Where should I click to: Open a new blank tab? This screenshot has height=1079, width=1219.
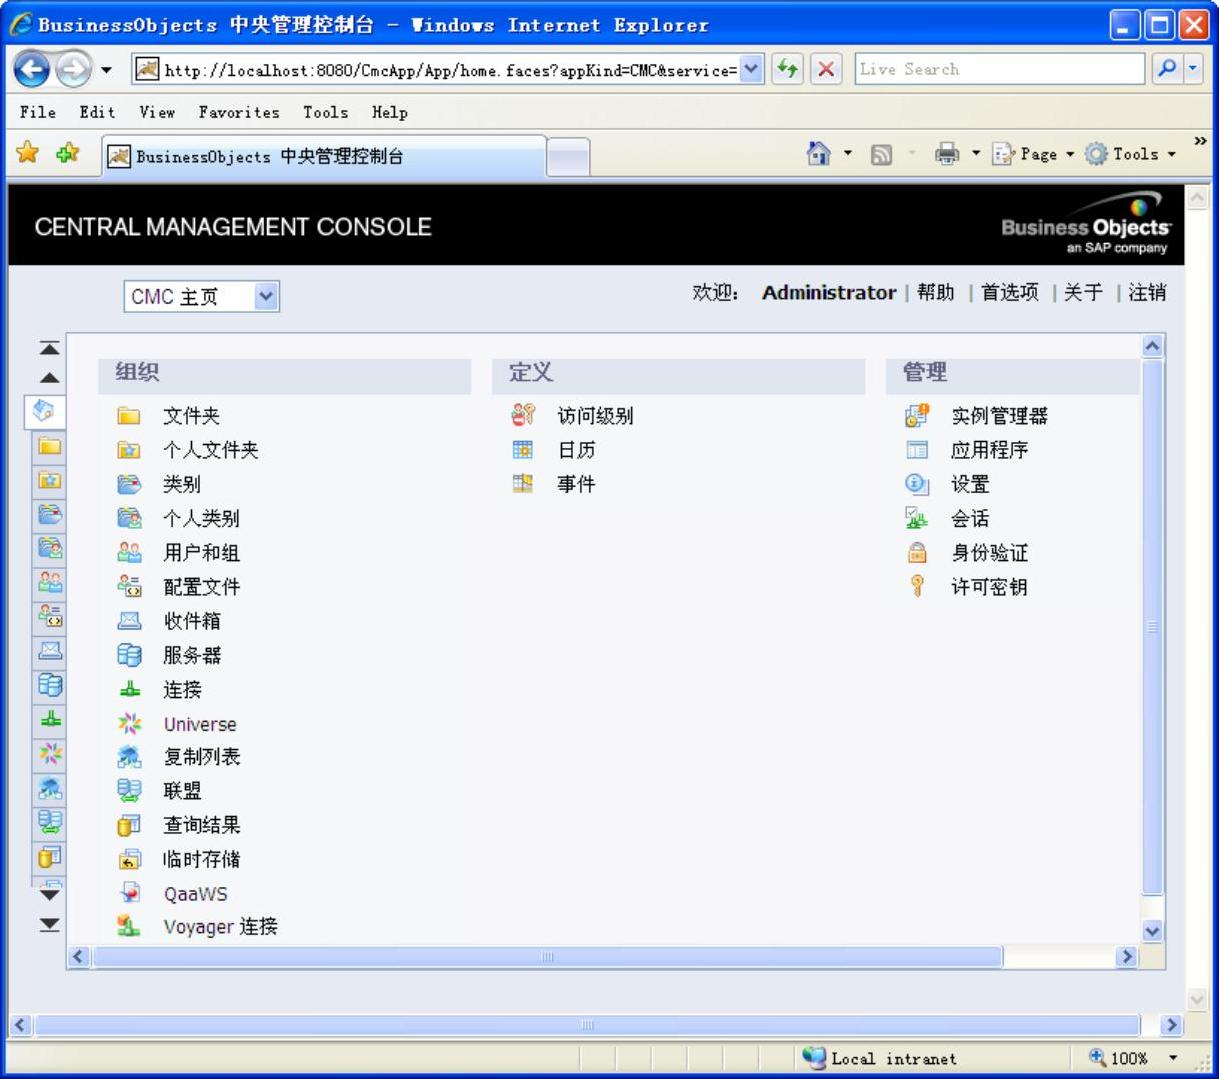click(568, 158)
